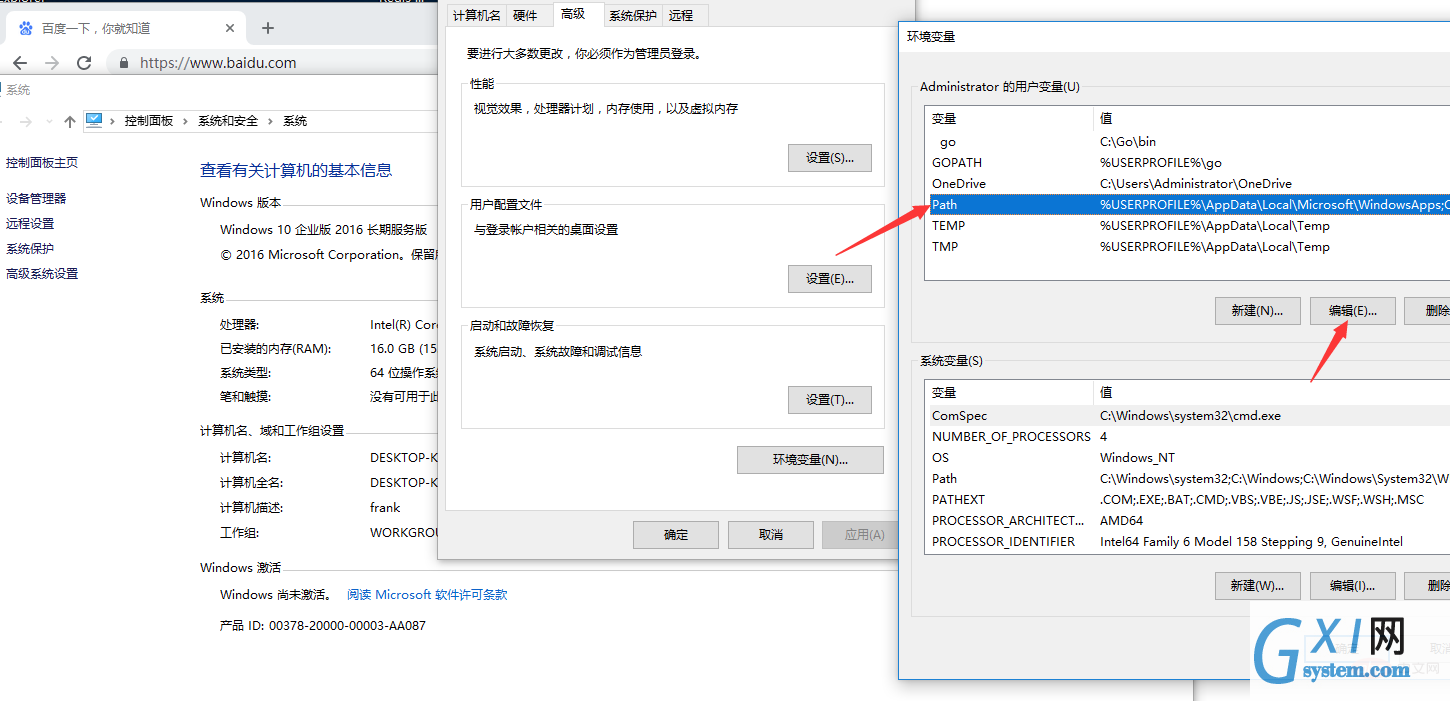This screenshot has width=1450, height=701.
Task: Click 变量 column header in system variables
Action: click(x=1010, y=393)
